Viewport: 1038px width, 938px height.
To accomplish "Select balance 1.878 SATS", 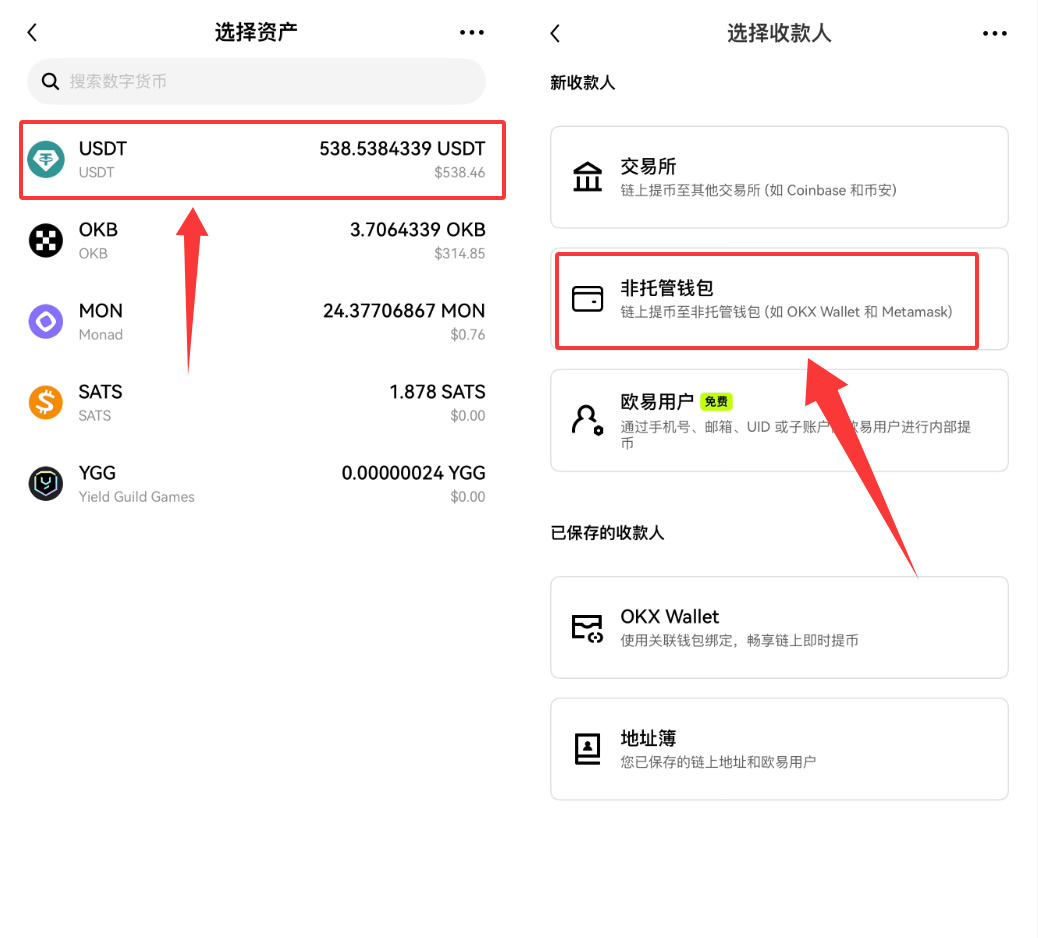I will [x=438, y=392].
